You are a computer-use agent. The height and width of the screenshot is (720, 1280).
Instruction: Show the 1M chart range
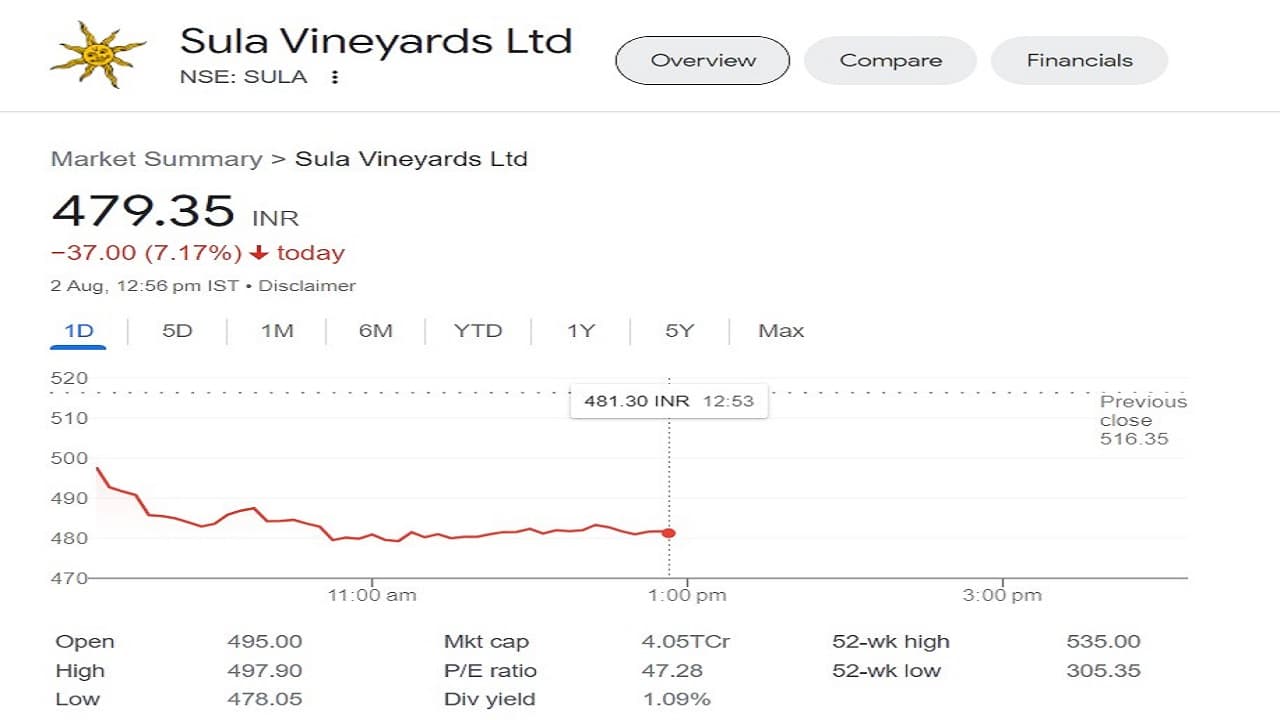coord(277,331)
